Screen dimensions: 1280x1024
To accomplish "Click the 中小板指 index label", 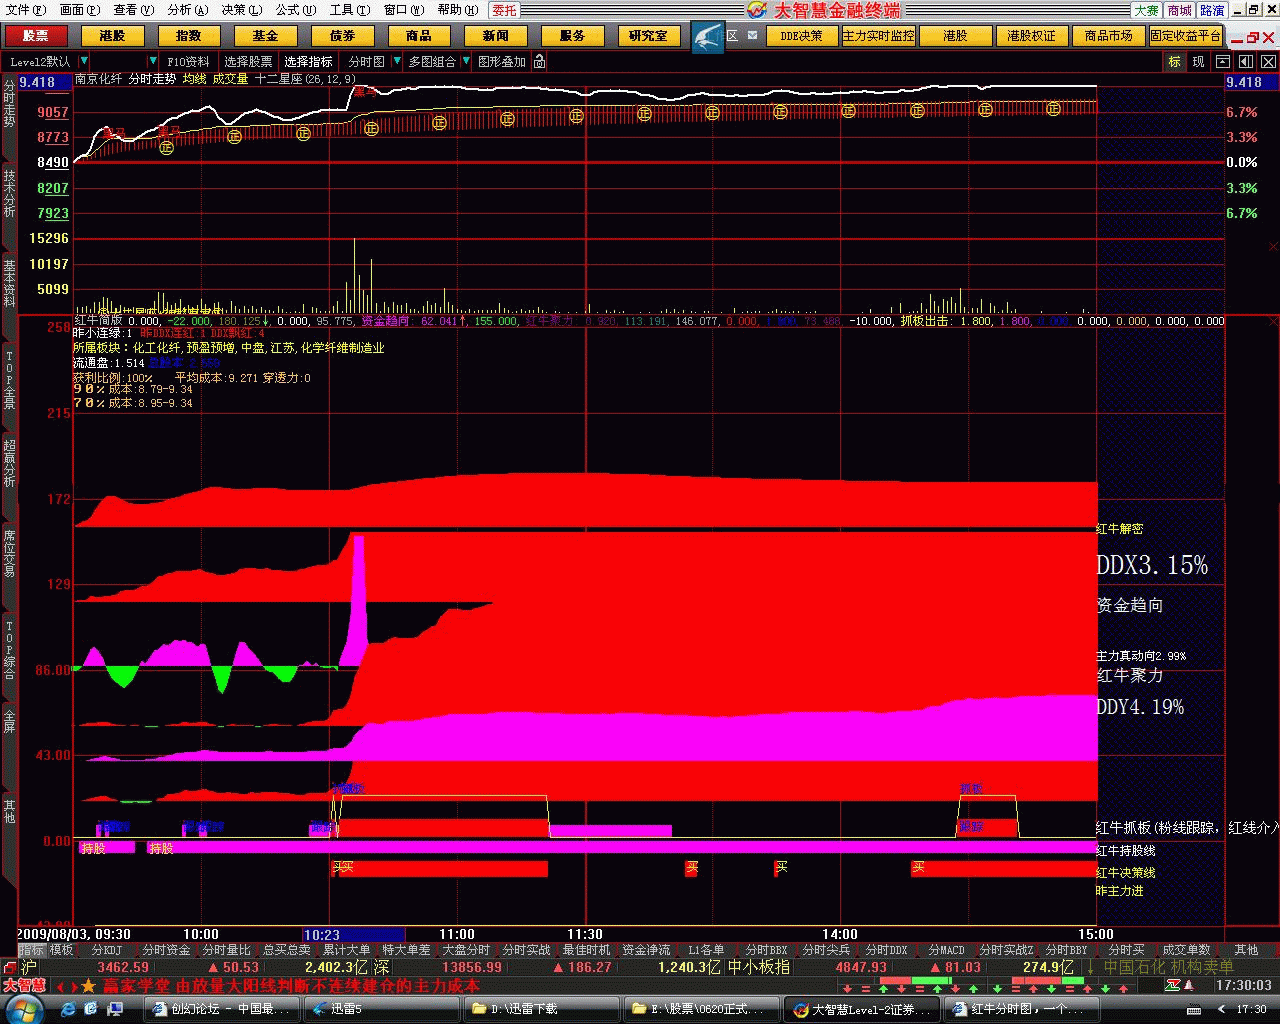I will tap(758, 967).
